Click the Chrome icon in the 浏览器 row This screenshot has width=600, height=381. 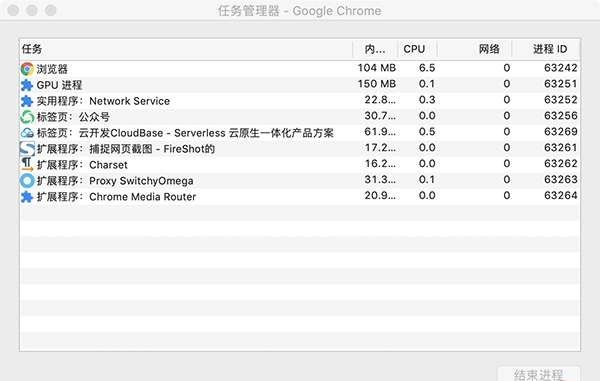coord(27,69)
